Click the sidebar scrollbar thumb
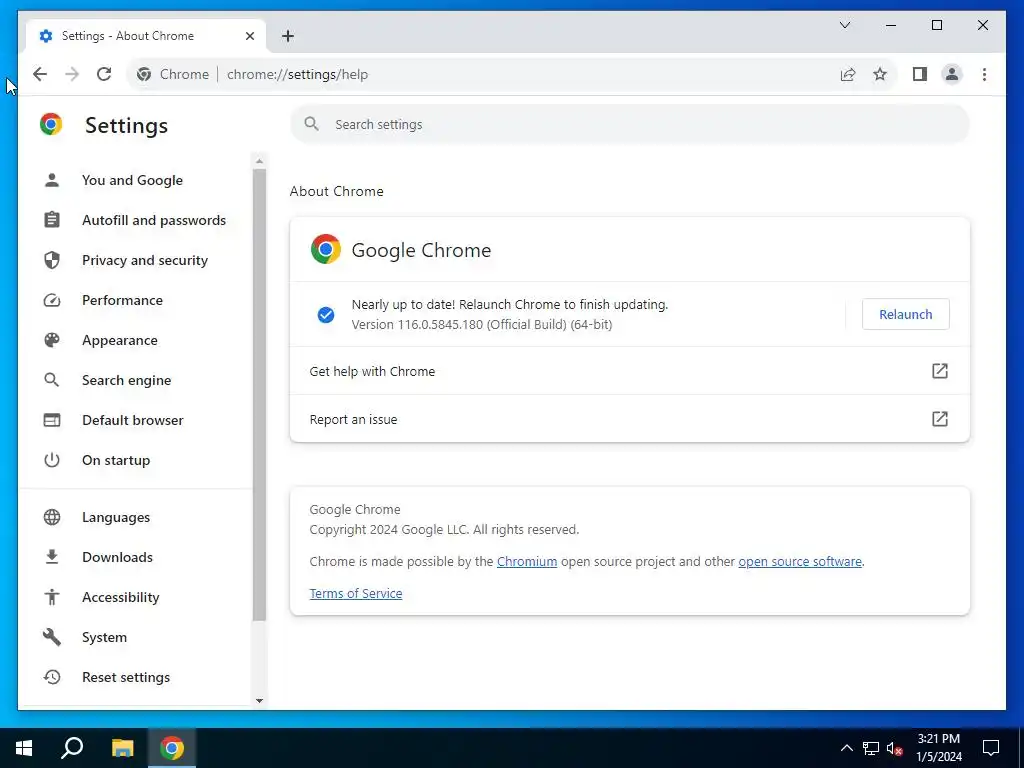 click(259, 395)
